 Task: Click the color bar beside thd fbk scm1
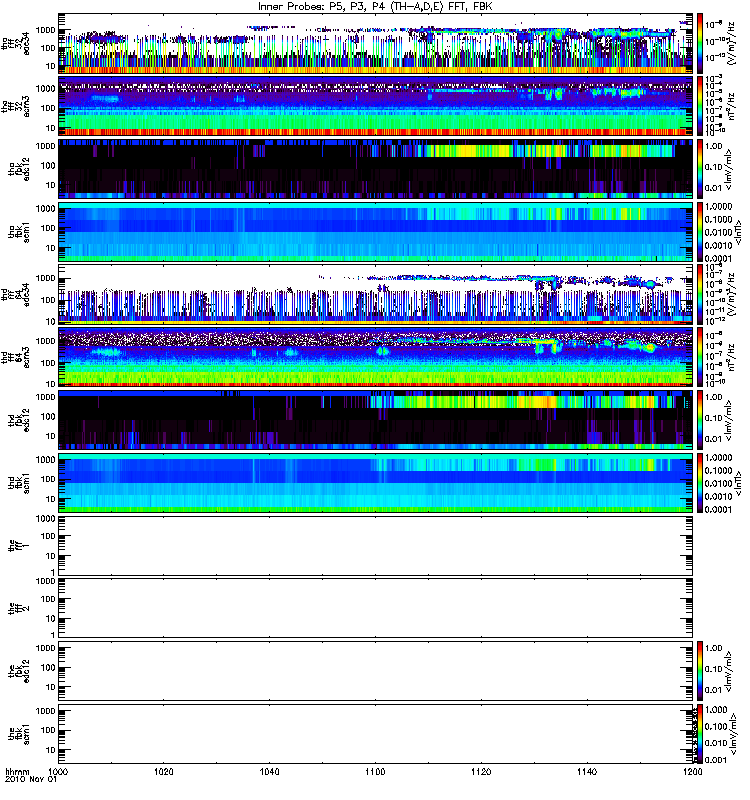point(700,483)
